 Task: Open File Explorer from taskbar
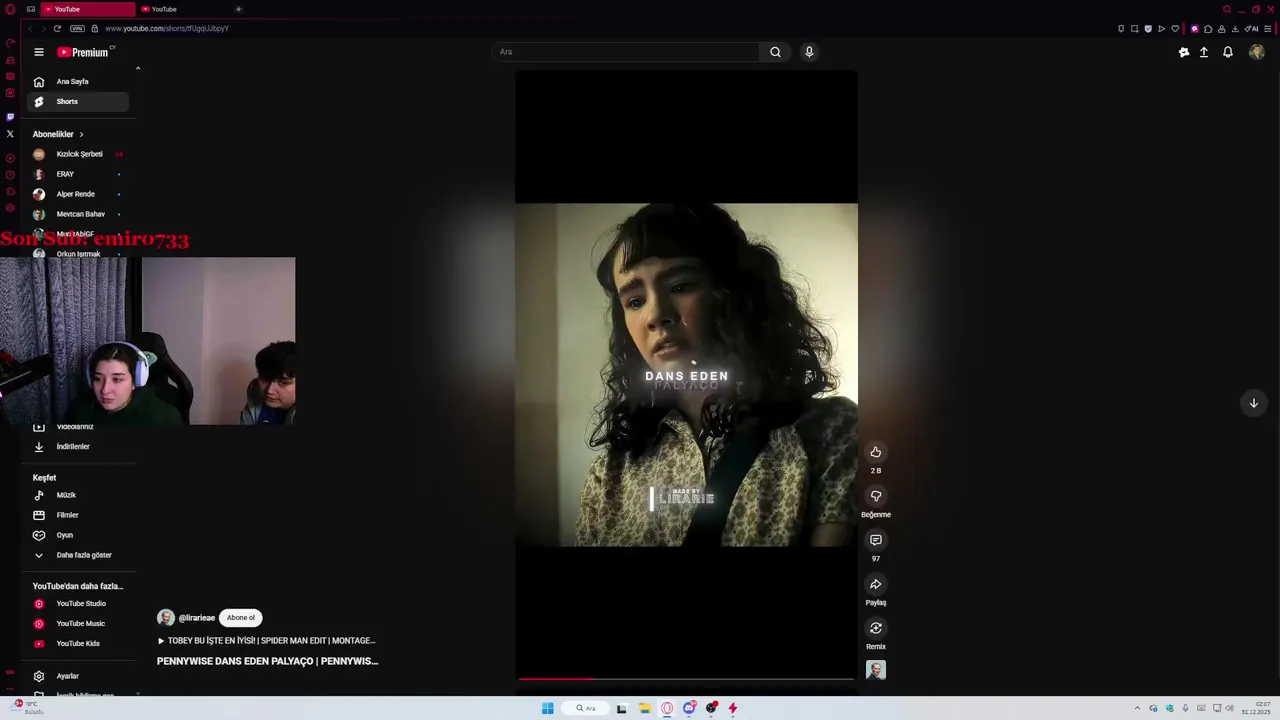tap(645, 708)
